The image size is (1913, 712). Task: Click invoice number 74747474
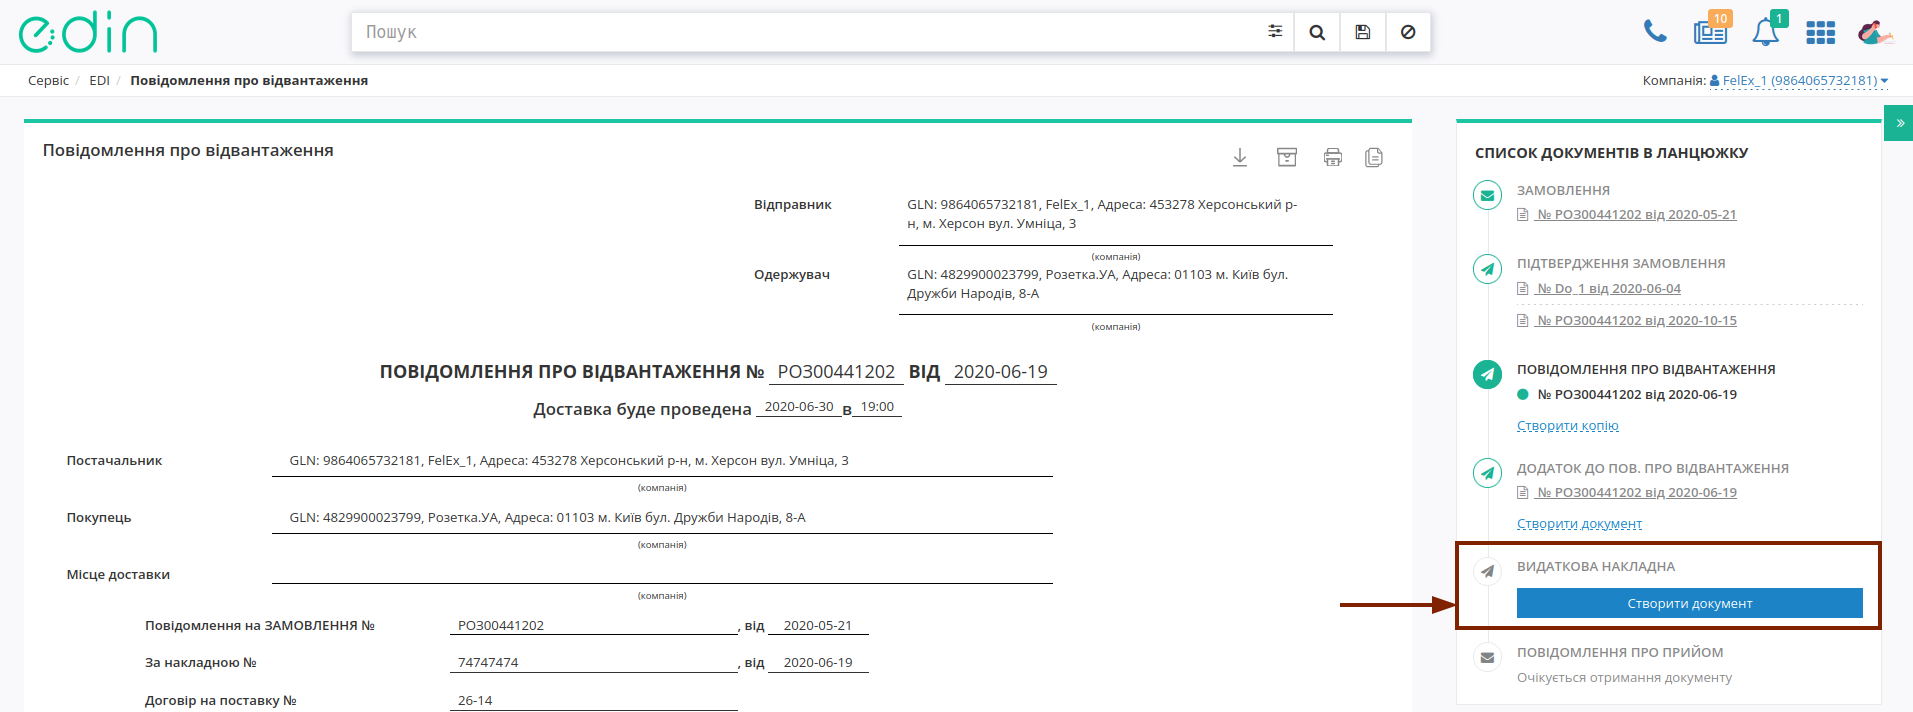[x=488, y=663]
